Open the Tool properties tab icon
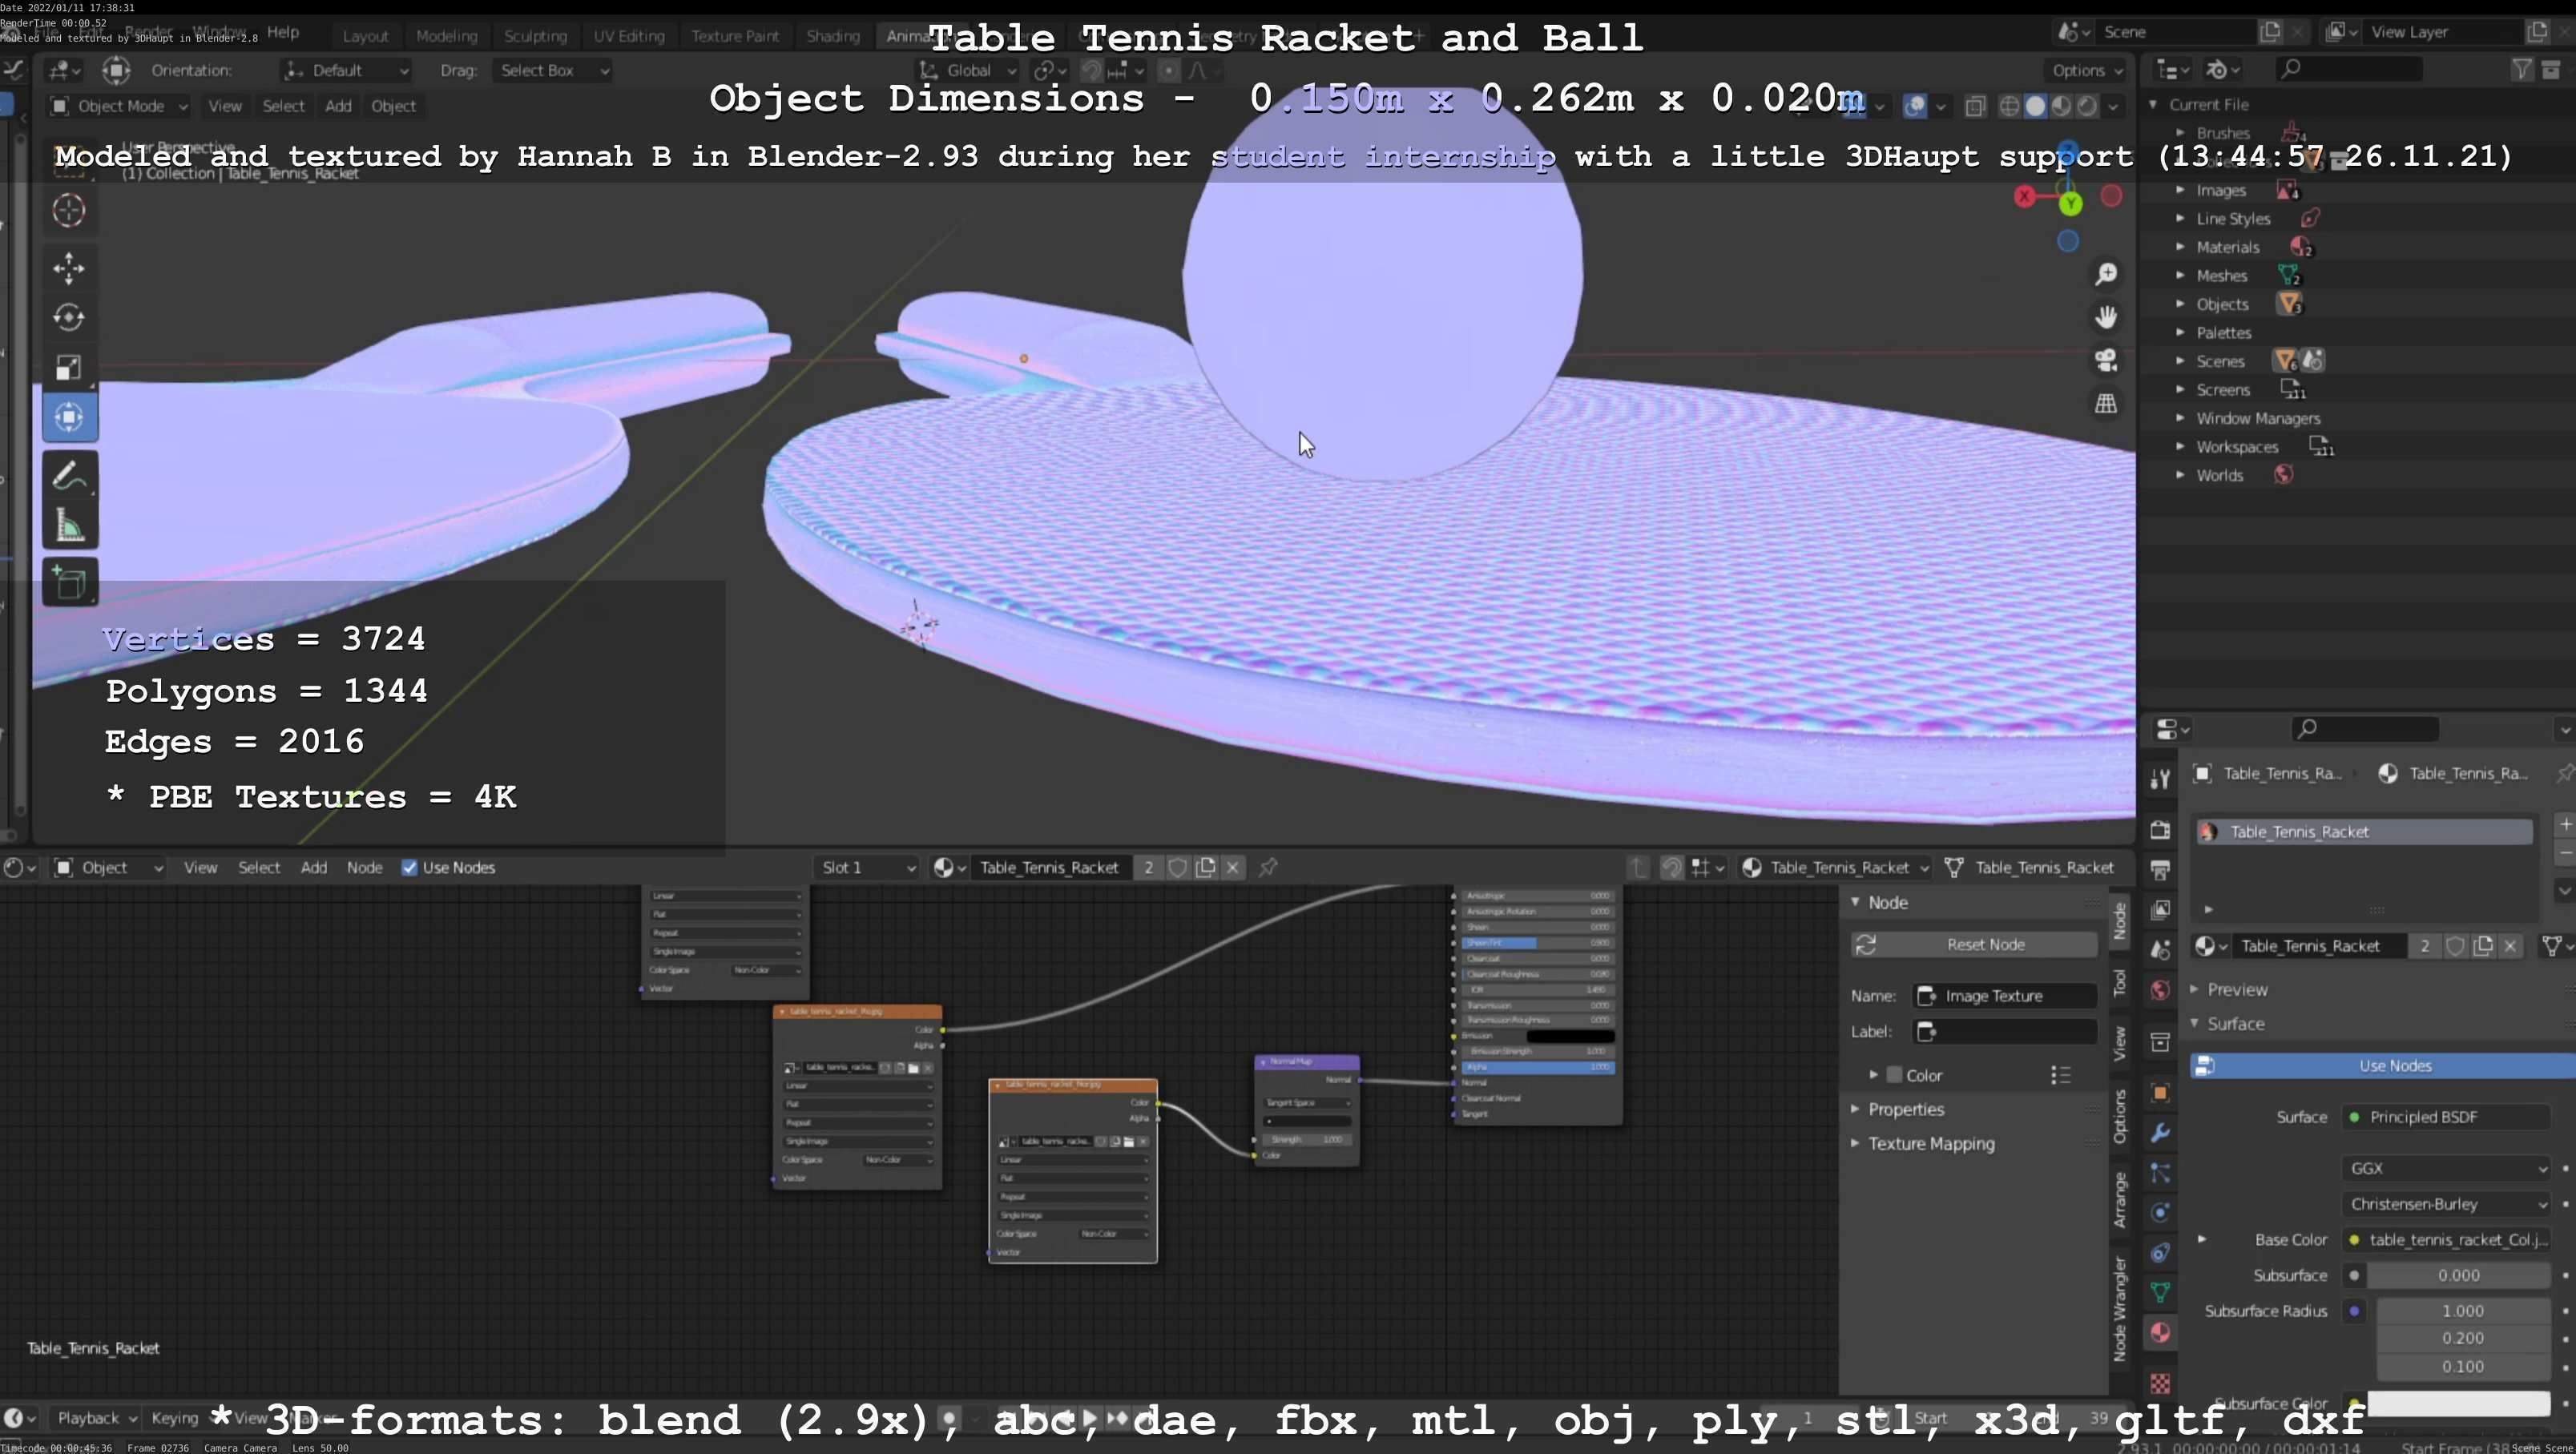This screenshot has width=2576, height=1454. pyautogui.click(x=2160, y=779)
